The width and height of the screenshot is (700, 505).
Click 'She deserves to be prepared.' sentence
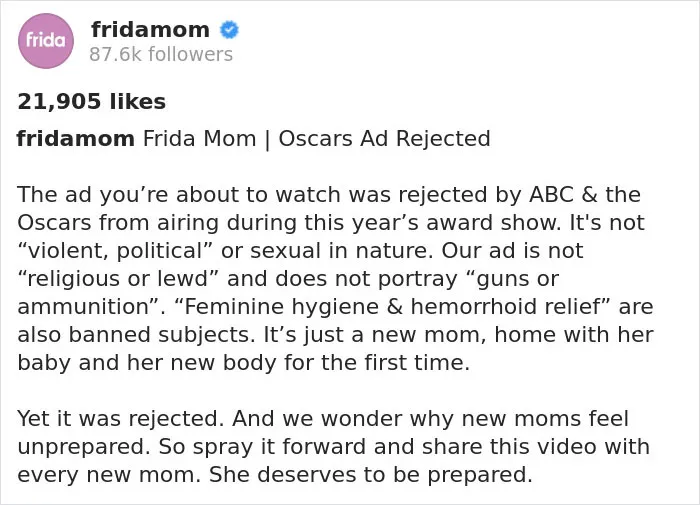click(371, 475)
